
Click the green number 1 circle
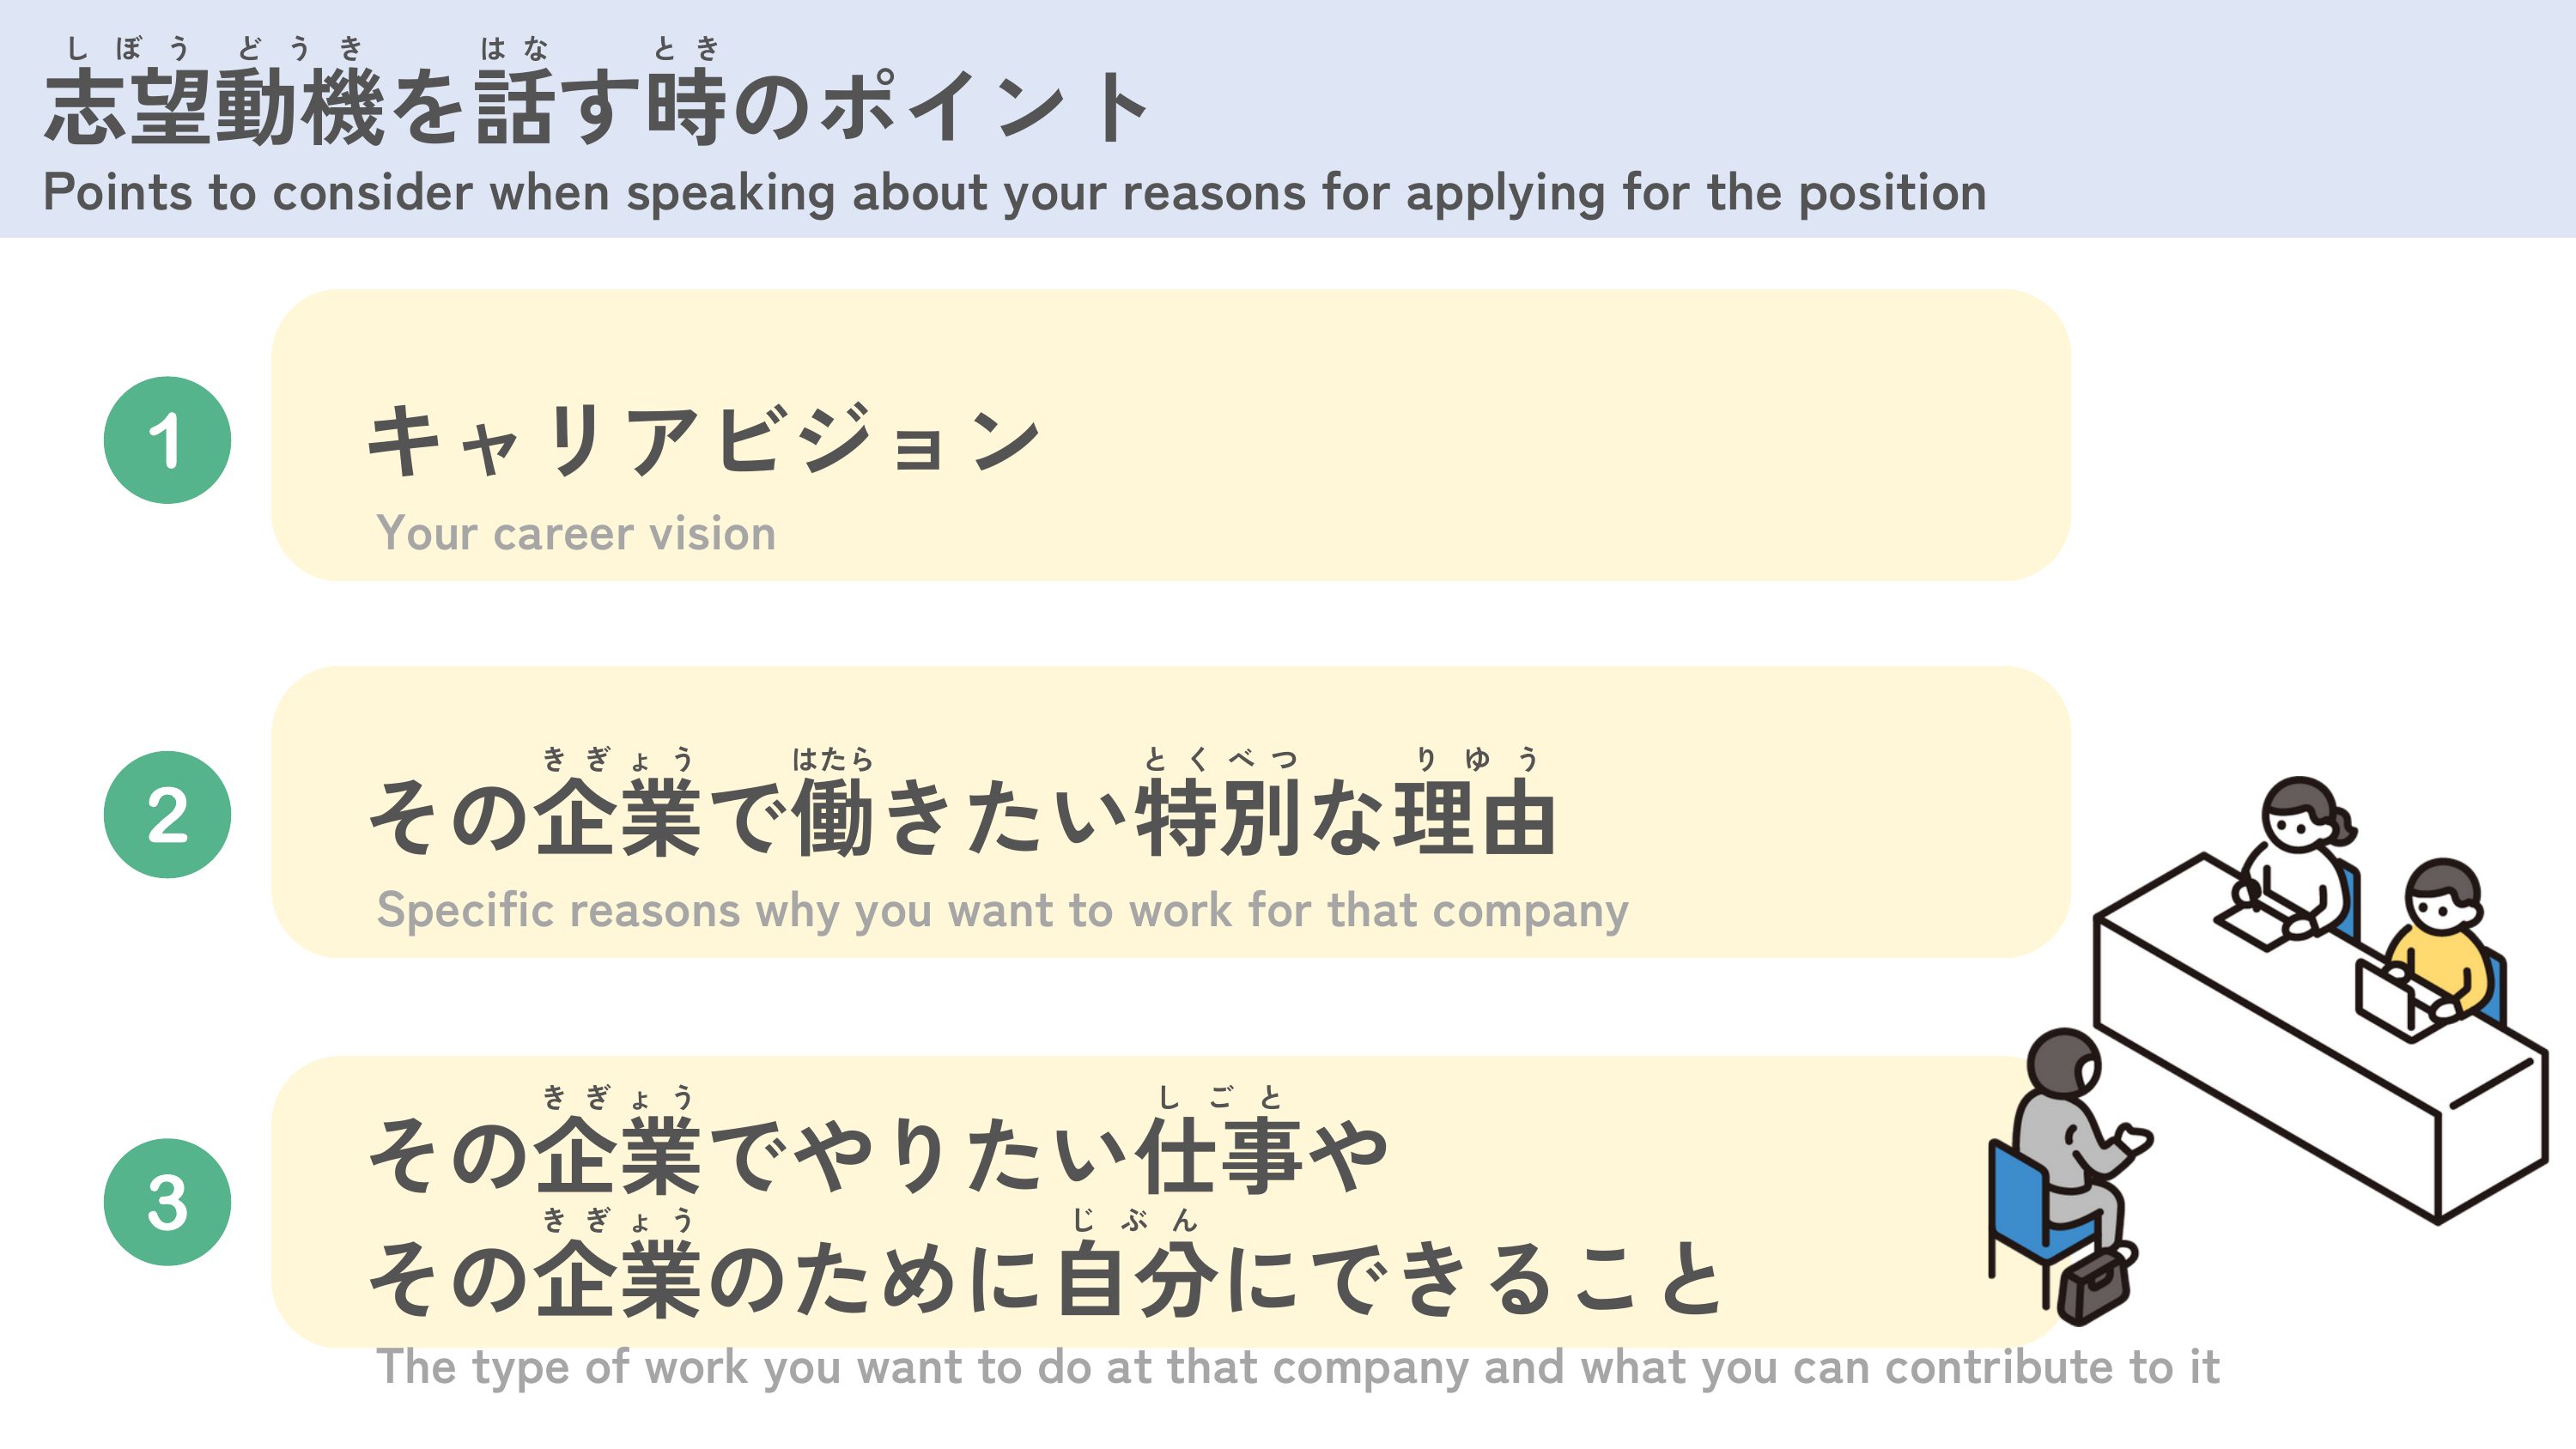[167, 440]
